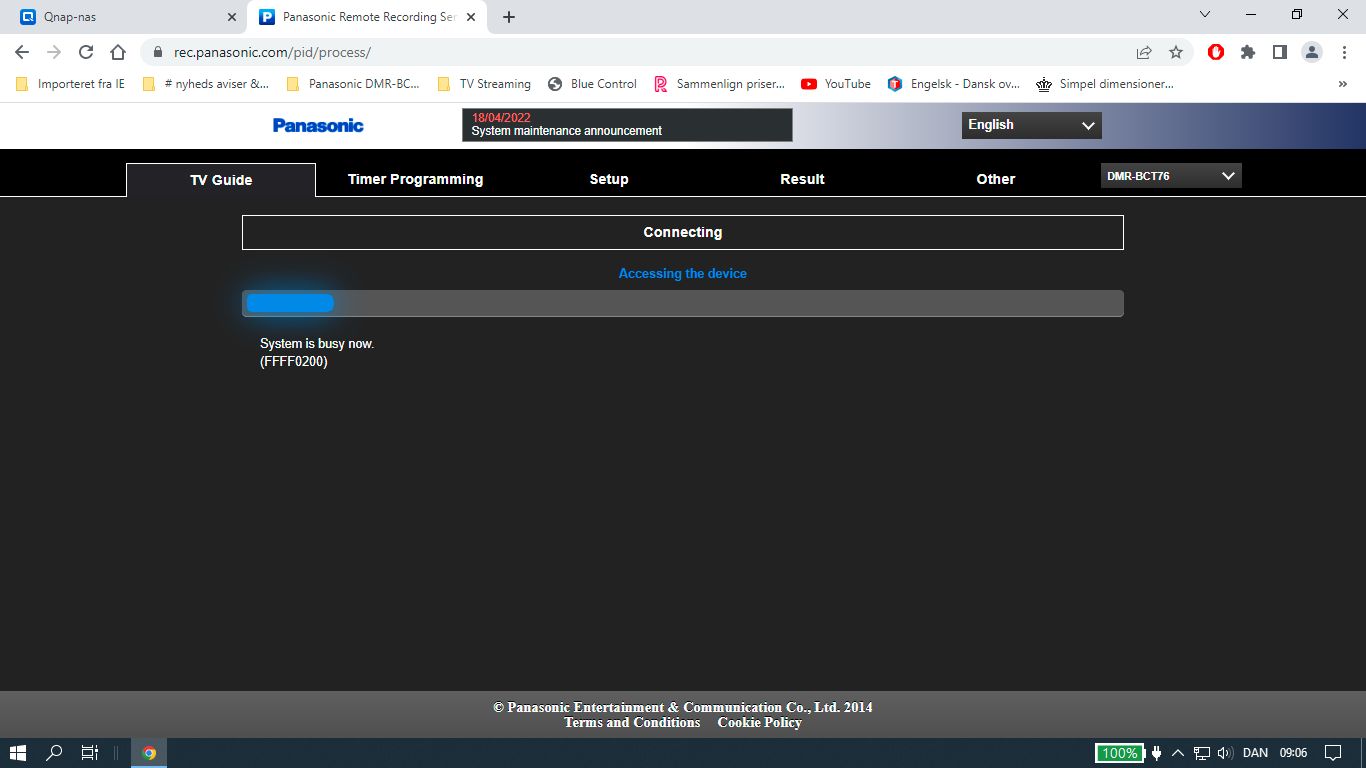This screenshot has width=1366, height=768.
Task: Go back with the browser back arrow
Action: (22, 52)
